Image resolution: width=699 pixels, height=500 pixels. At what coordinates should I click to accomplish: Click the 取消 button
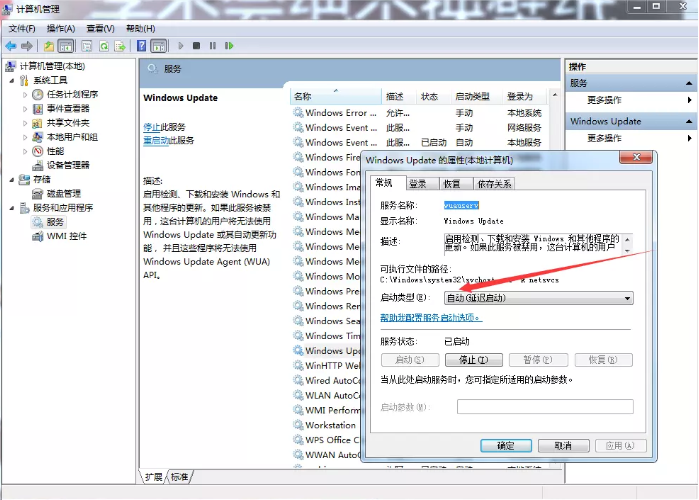point(563,446)
